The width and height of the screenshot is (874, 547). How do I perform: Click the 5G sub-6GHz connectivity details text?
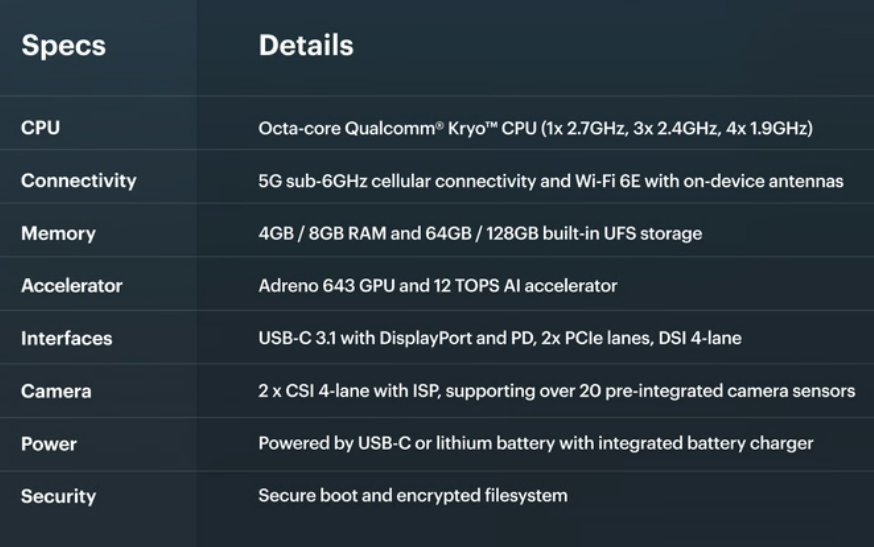click(551, 181)
